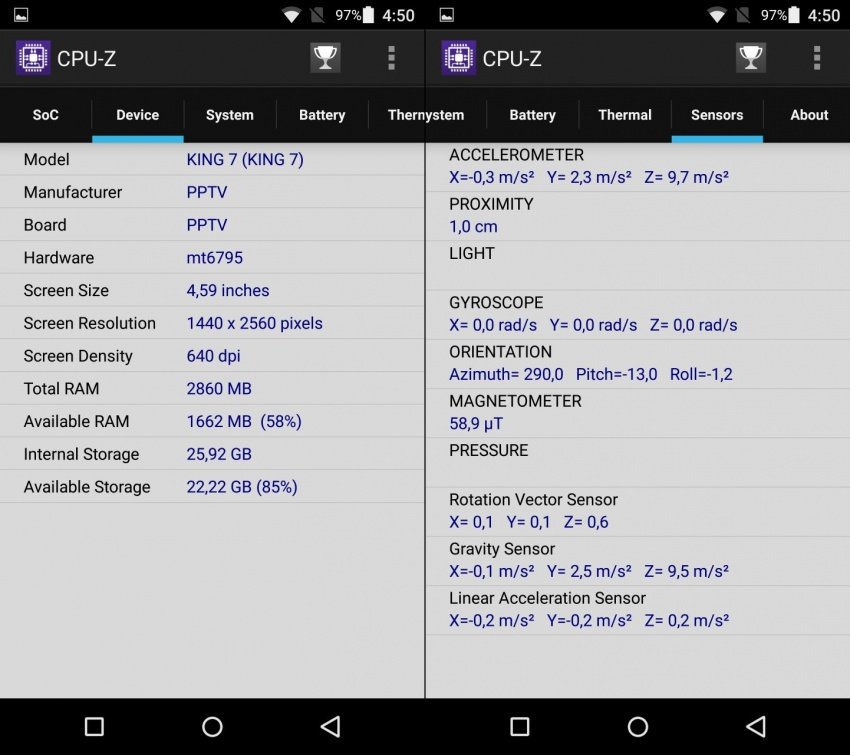Screen dimensions: 850x755
Task: Select the Manufacturer row value PPTV
Action: coord(207,192)
